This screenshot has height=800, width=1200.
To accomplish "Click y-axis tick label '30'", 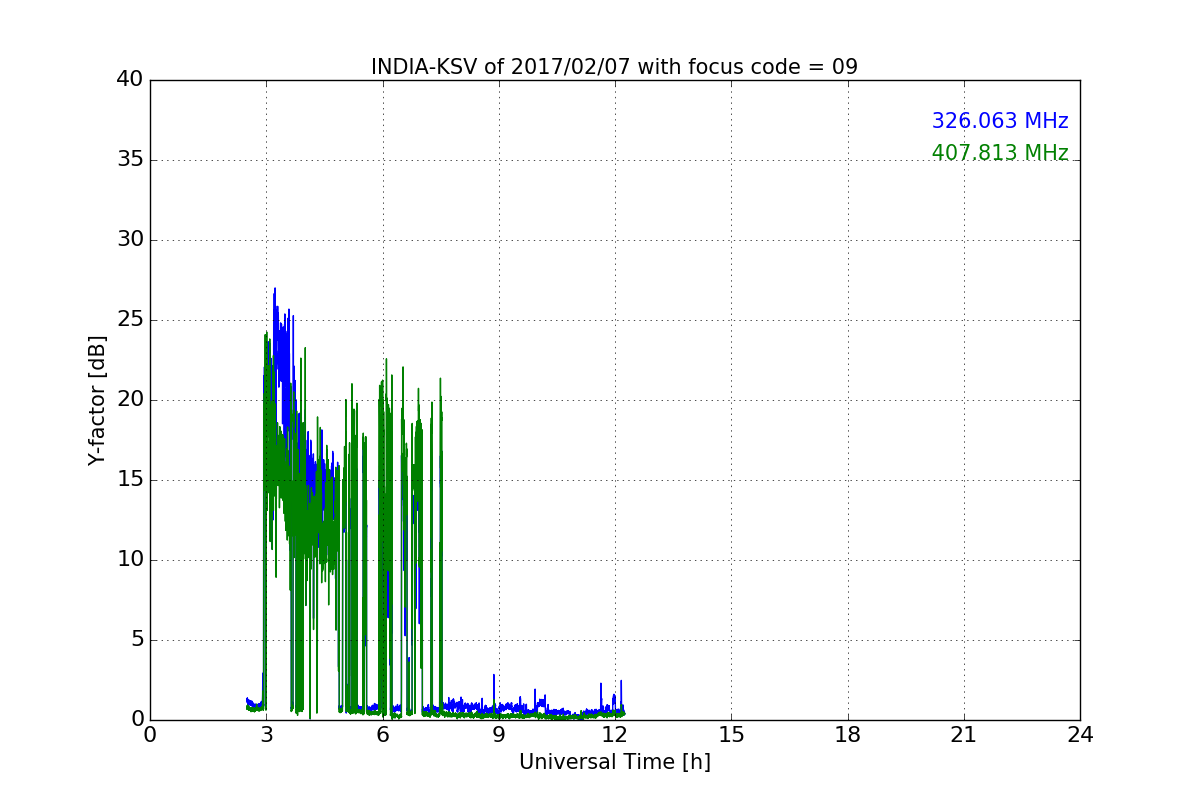I will [x=130, y=240].
